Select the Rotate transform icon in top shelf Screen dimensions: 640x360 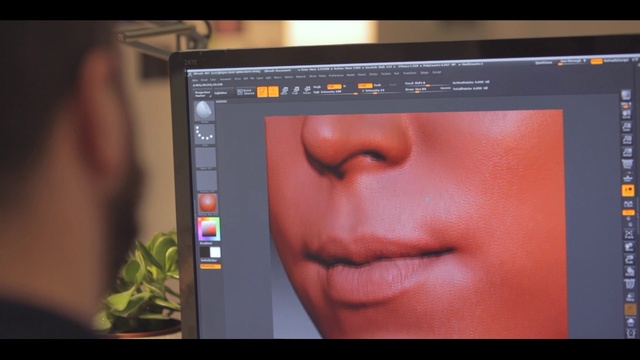click(307, 90)
